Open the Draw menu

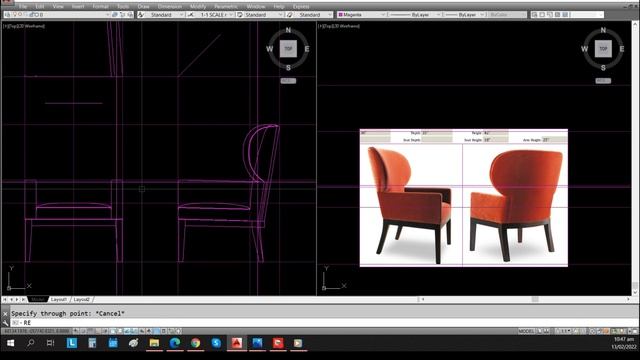pos(143,7)
